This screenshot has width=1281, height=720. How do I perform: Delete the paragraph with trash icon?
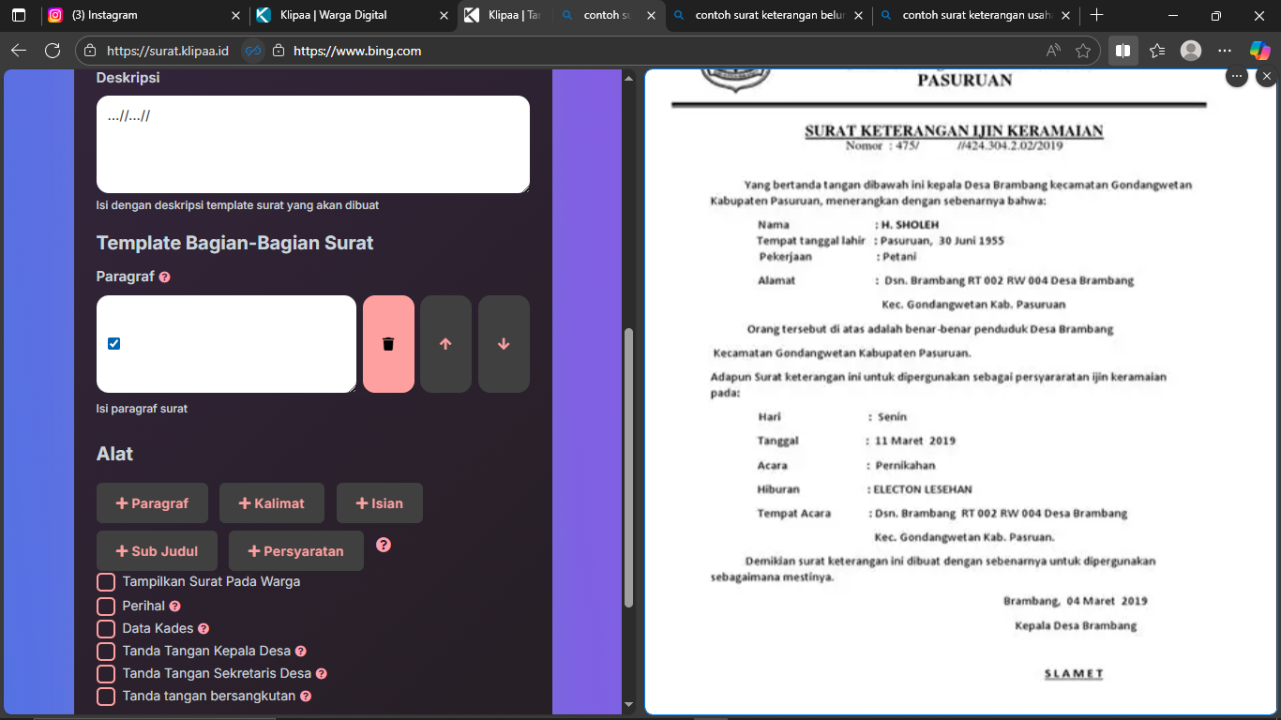[x=388, y=344]
